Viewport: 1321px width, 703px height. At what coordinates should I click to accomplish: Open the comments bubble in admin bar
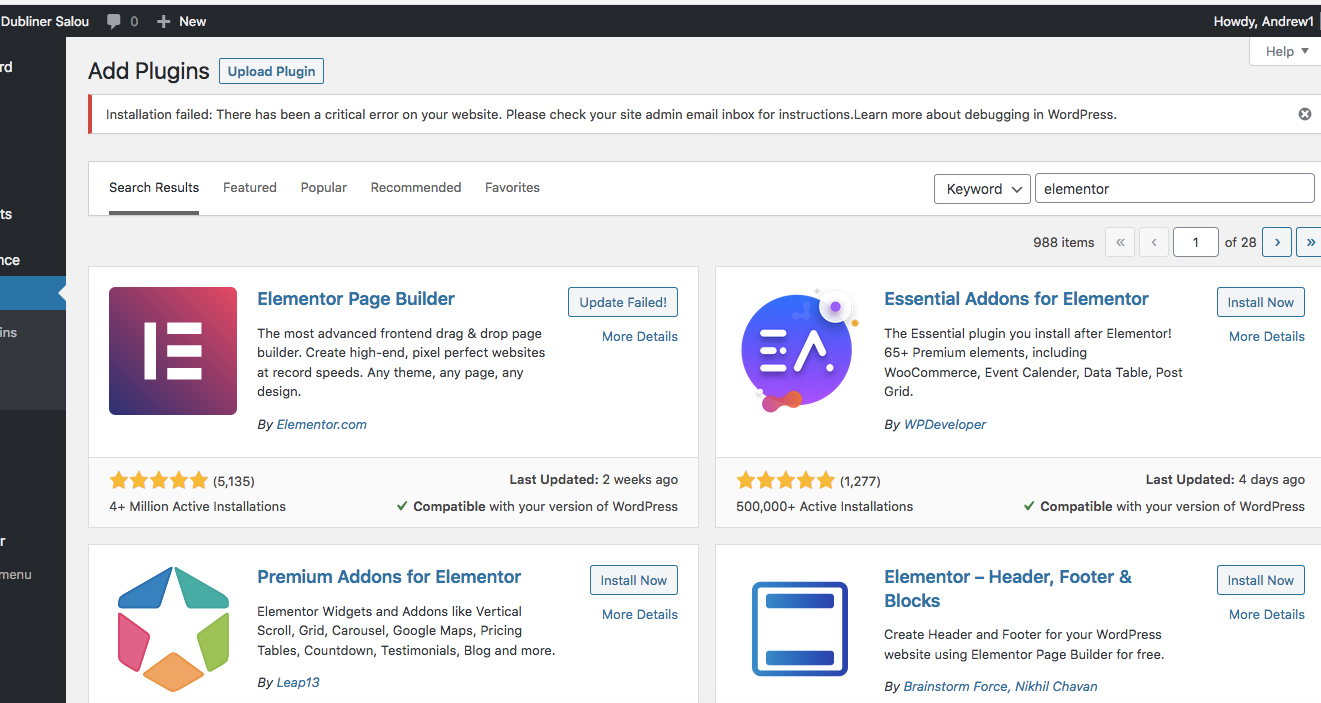click(122, 21)
